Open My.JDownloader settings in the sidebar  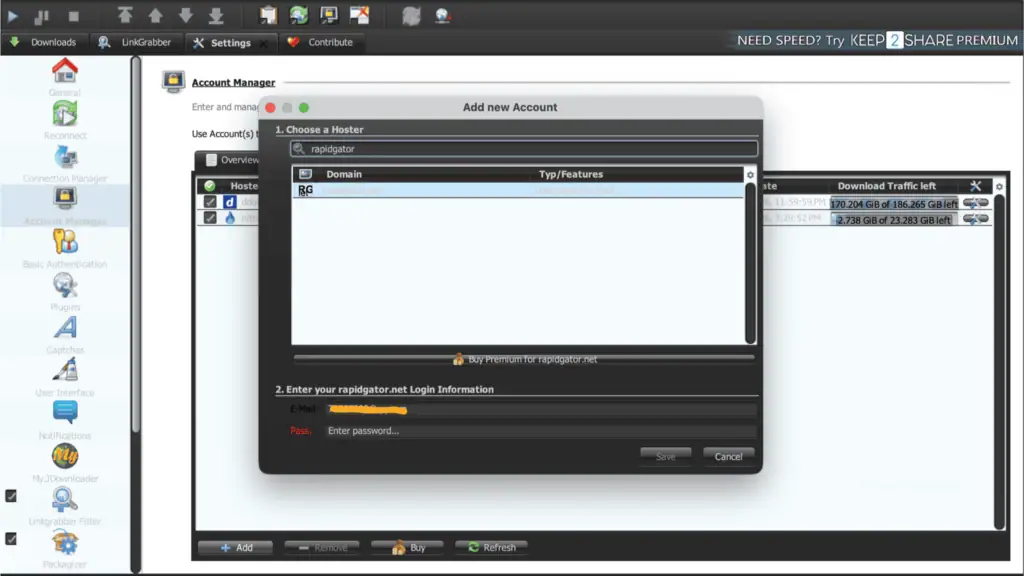pyautogui.click(x=65, y=463)
